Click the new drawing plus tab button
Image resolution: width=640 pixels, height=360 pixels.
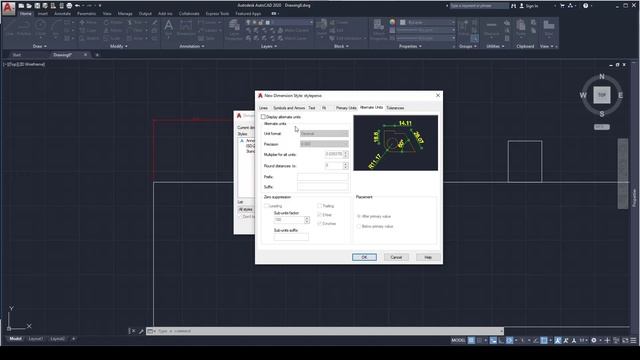click(97, 55)
